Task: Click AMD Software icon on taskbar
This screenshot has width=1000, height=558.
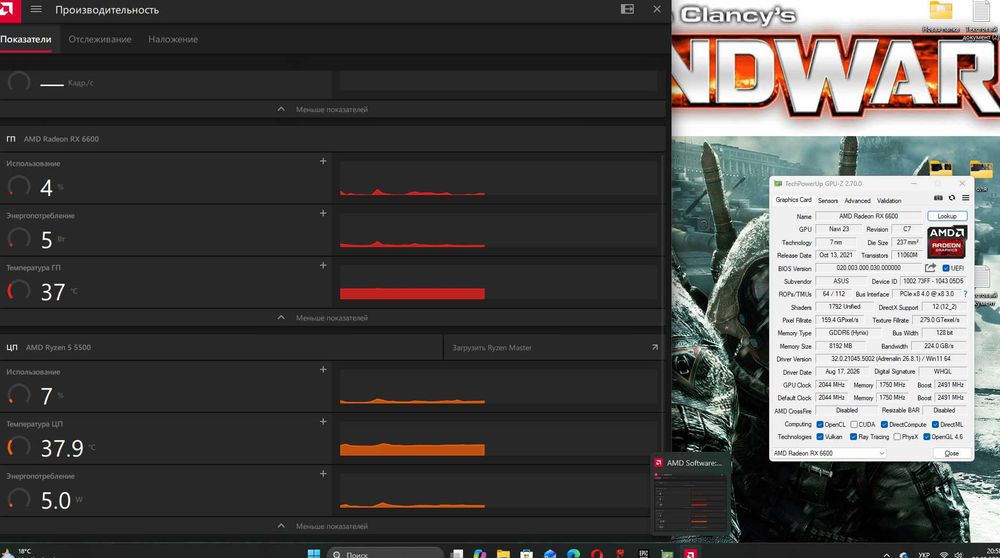Action: 690,554
